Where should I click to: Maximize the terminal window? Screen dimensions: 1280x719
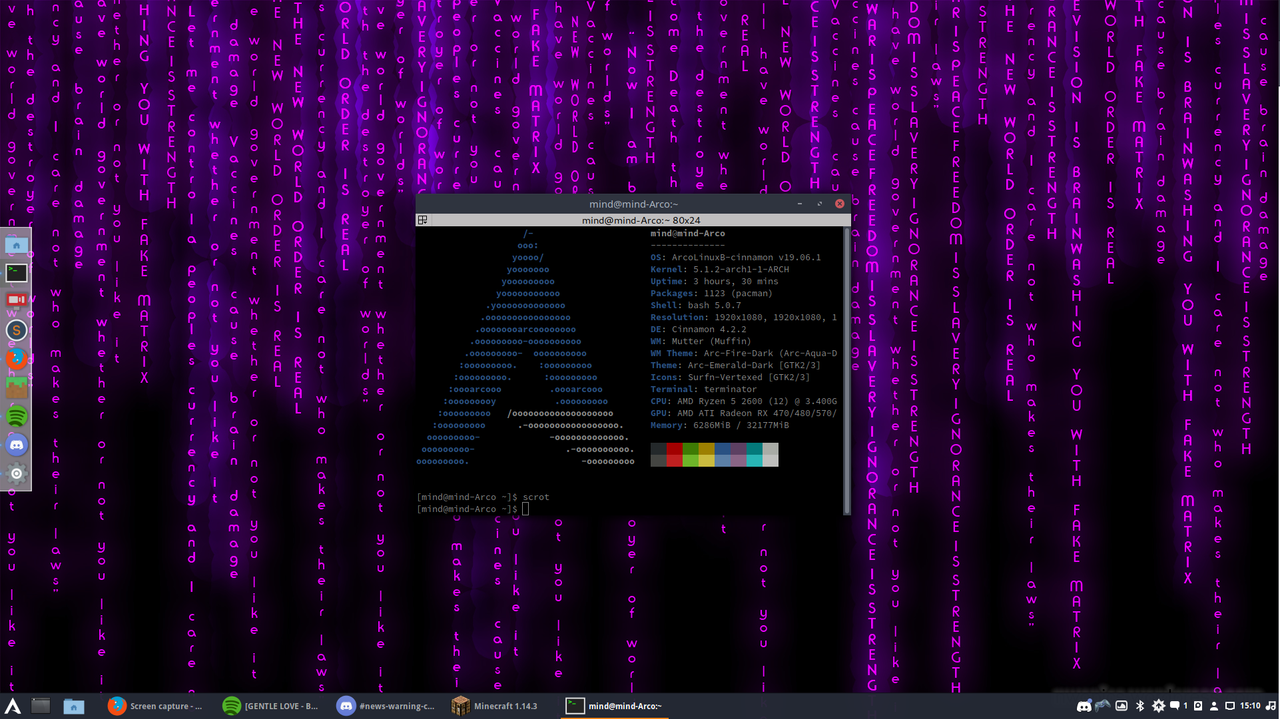click(820, 204)
